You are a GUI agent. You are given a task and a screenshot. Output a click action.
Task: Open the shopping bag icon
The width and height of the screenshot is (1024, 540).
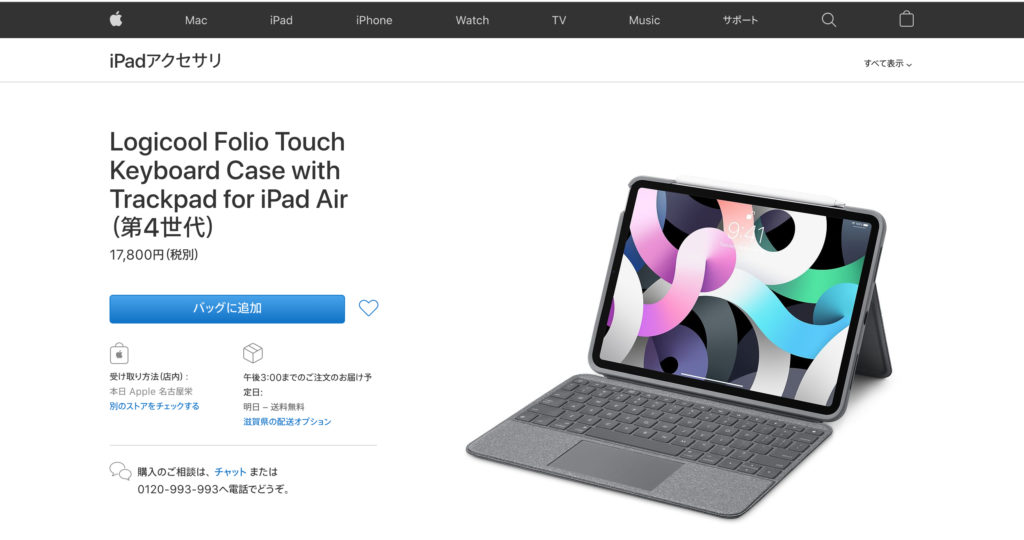click(906, 19)
